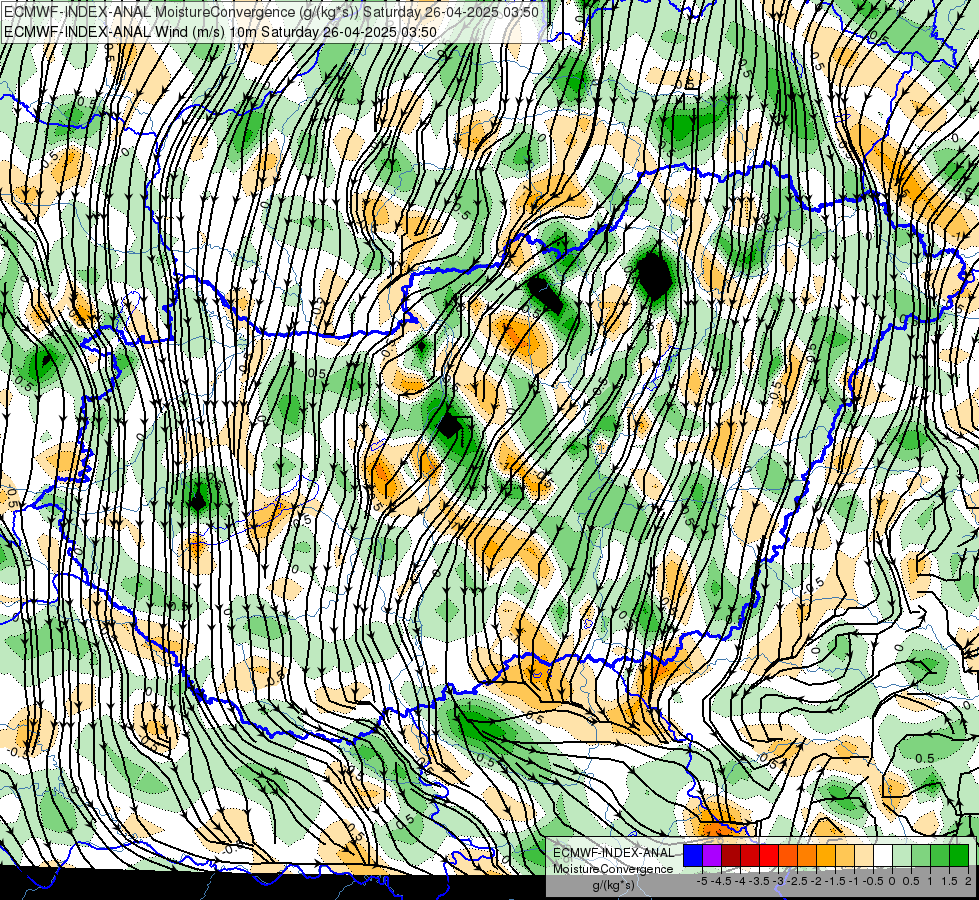979x900 pixels.
Task: Click the white legend swatch between -0.5 and 0
Action: 883,855
